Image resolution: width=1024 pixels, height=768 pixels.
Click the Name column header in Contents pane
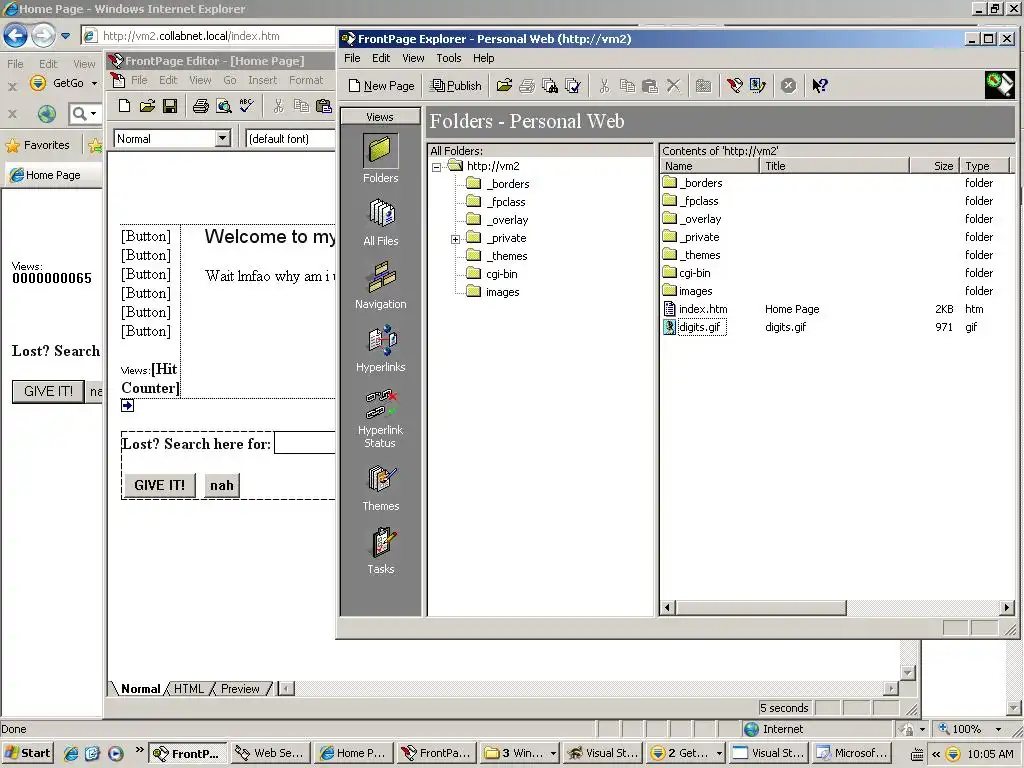click(710, 166)
